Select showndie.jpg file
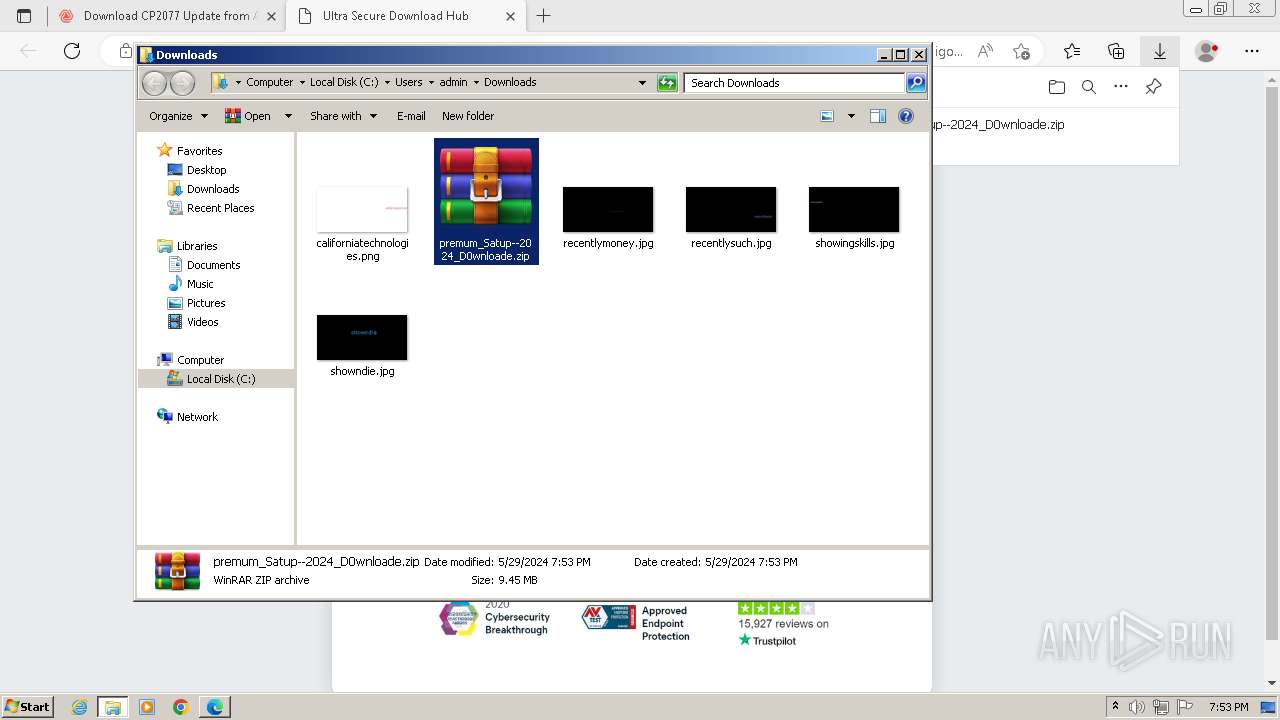The image size is (1280, 720). (x=362, y=345)
